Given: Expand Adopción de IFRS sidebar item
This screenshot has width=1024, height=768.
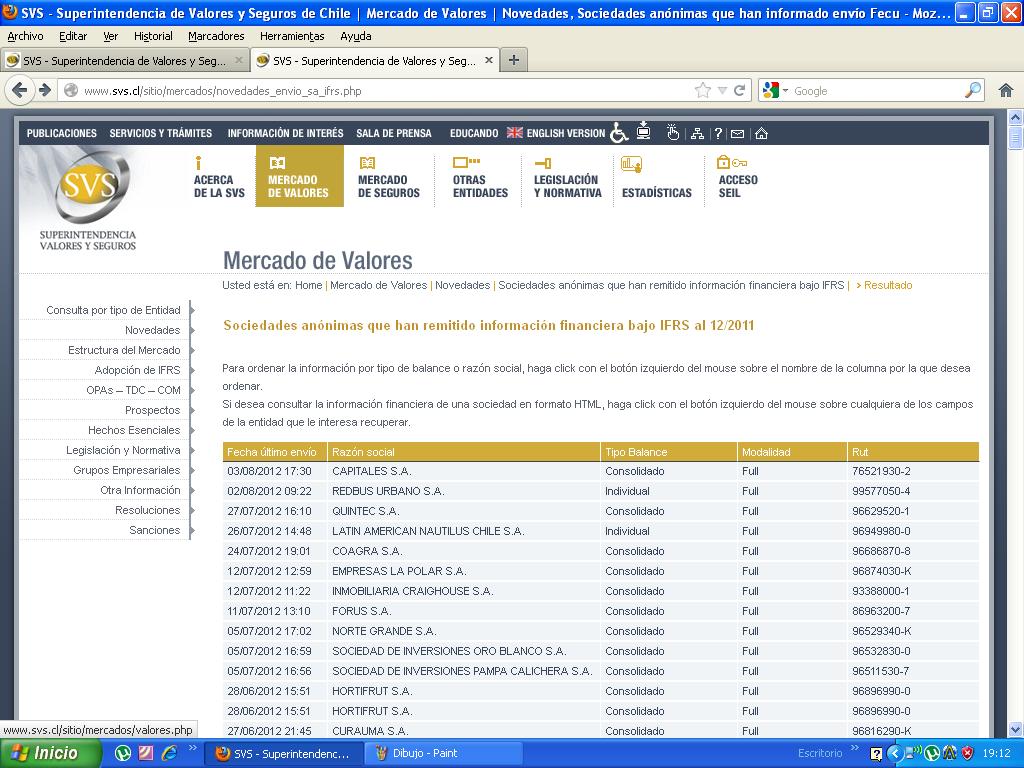Looking at the screenshot, I should pos(137,370).
